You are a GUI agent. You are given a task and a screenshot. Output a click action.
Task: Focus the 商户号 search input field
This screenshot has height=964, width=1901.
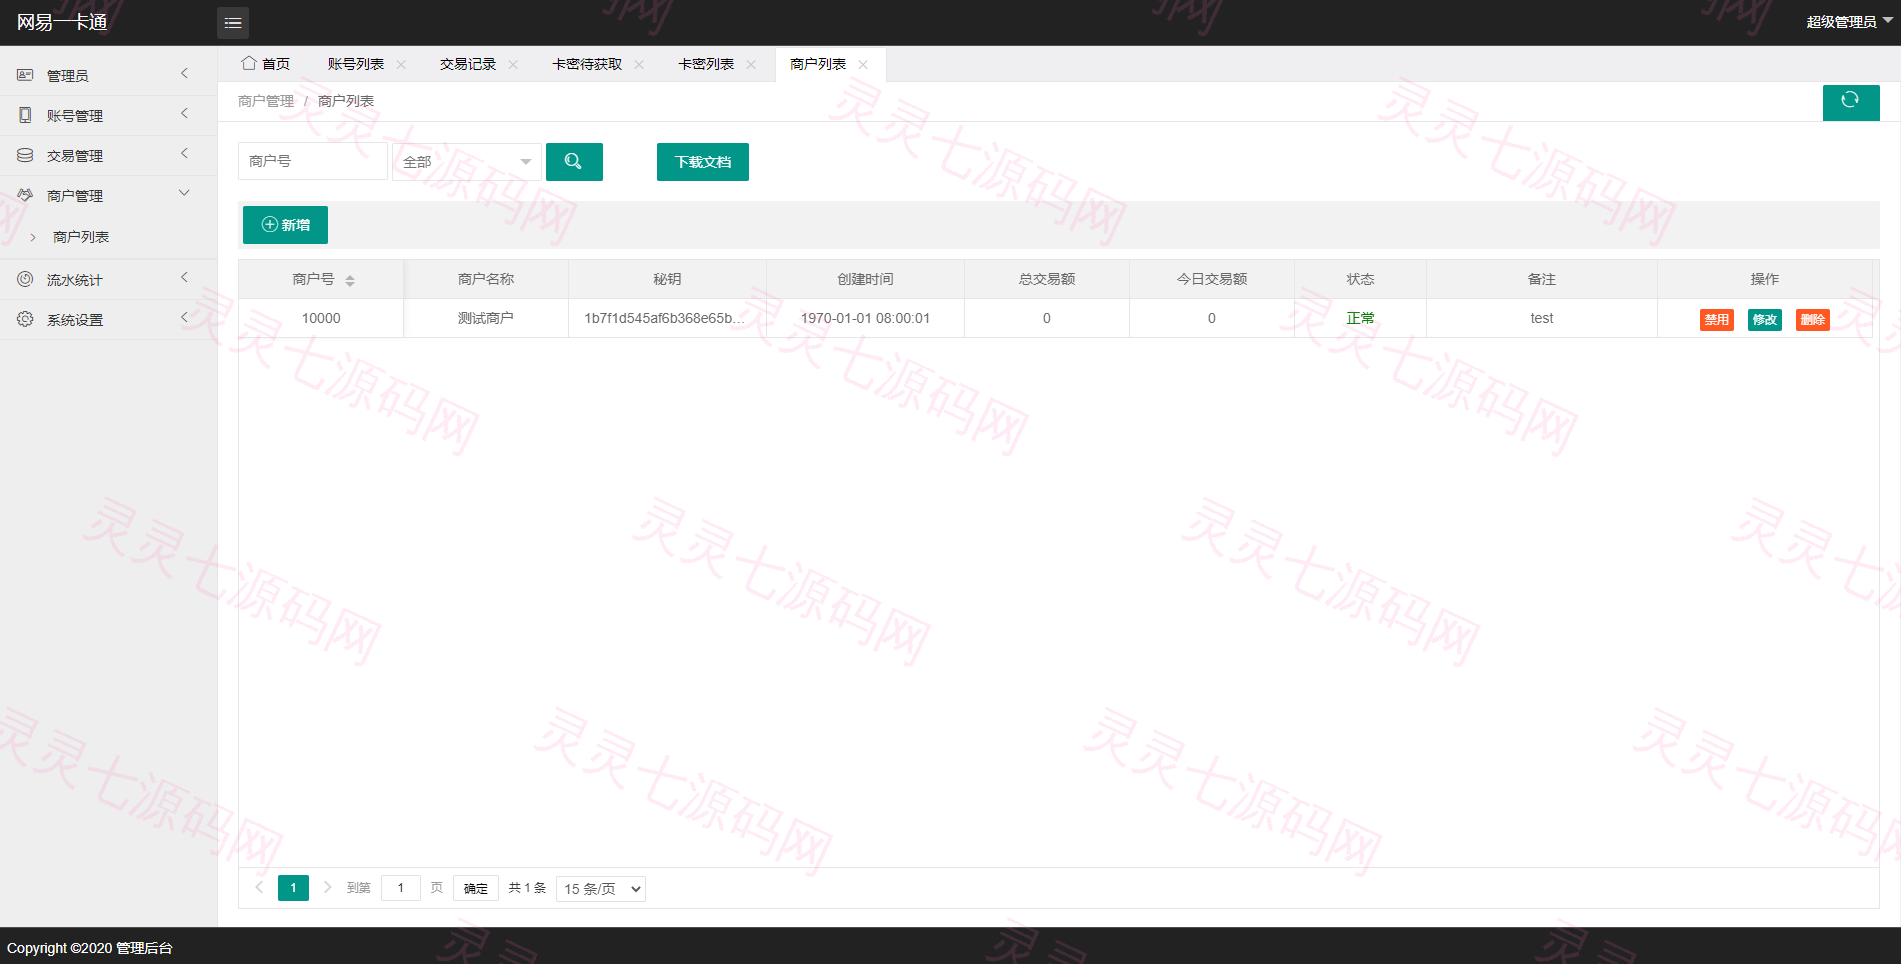(x=313, y=161)
